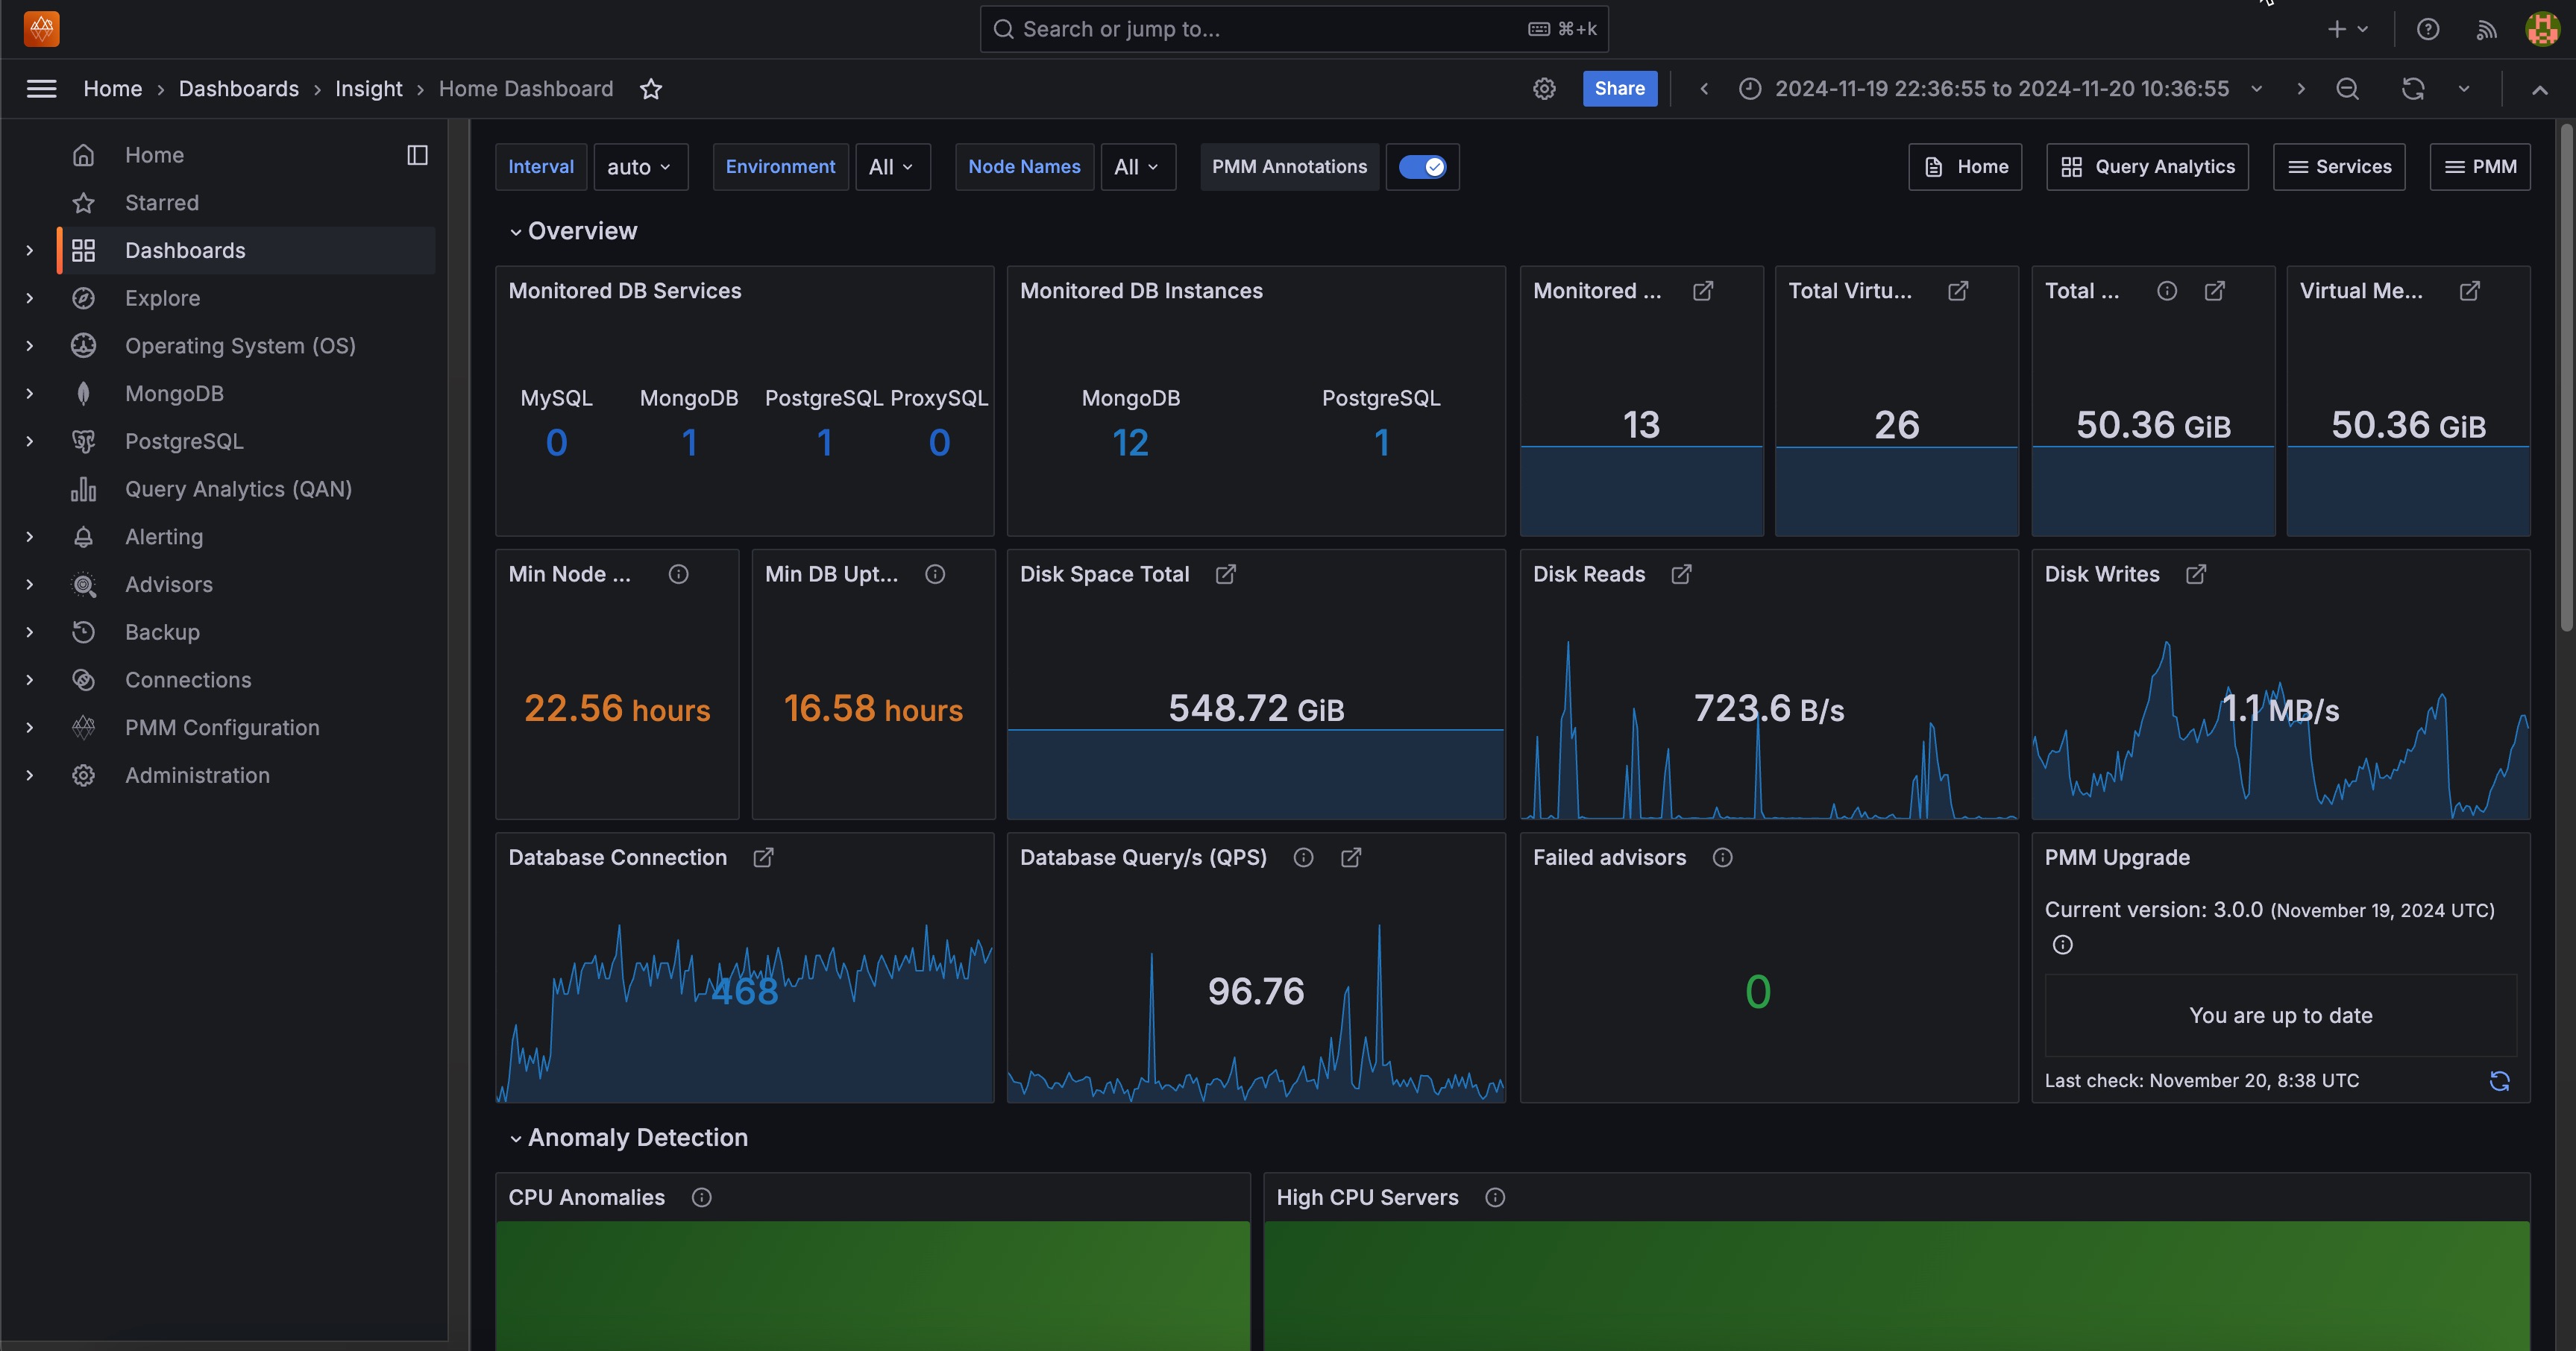Viewport: 2576px width, 1351px height.
Task: Click PMM Upgrade check-for-updates refresh icon
Action: pos(2499,1081)
